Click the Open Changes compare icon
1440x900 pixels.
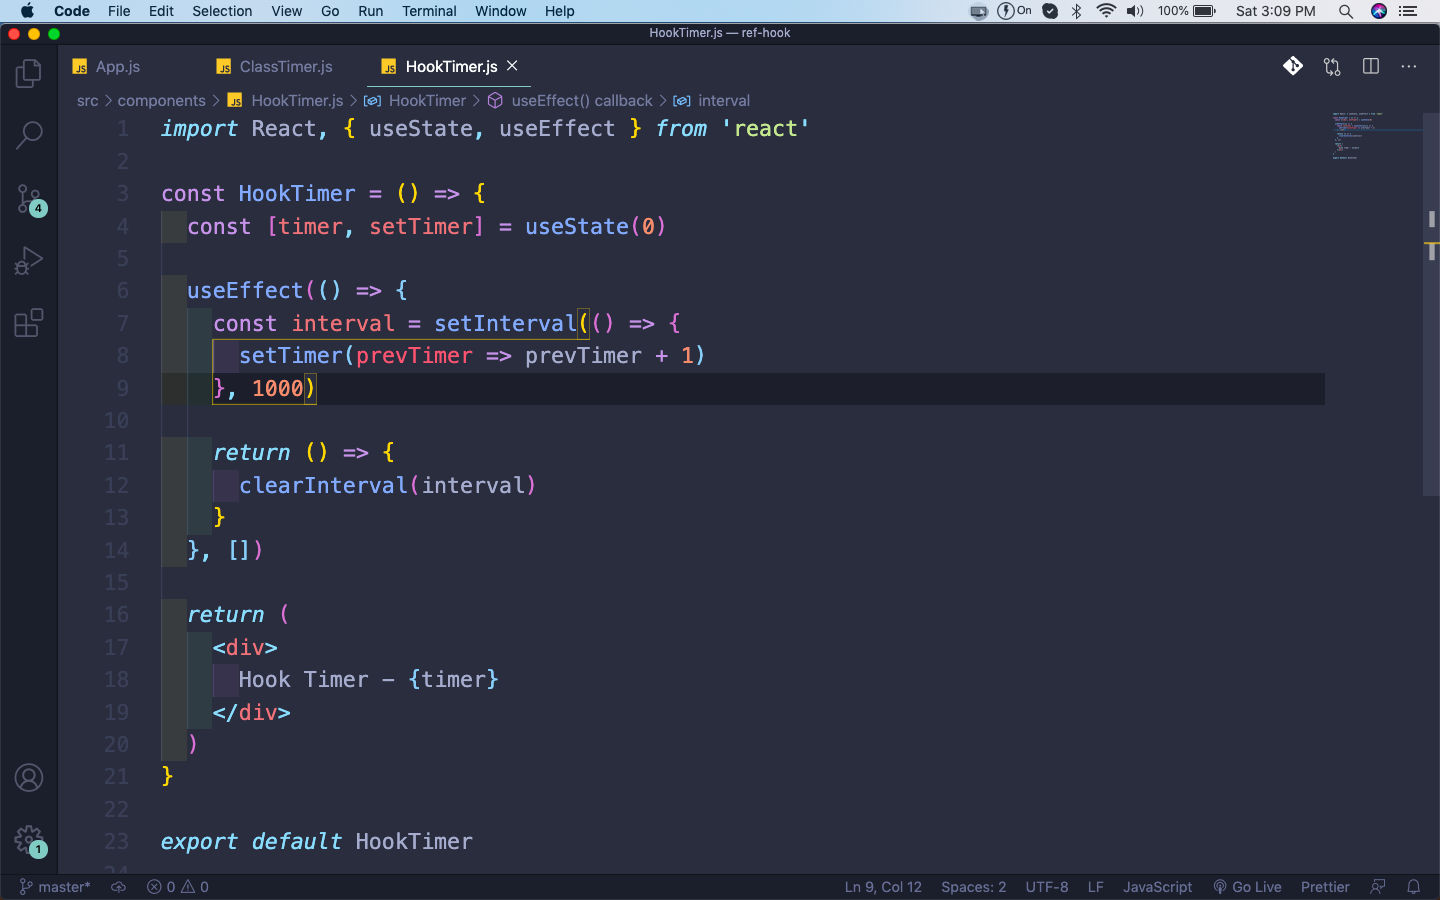coord(1332,67)
